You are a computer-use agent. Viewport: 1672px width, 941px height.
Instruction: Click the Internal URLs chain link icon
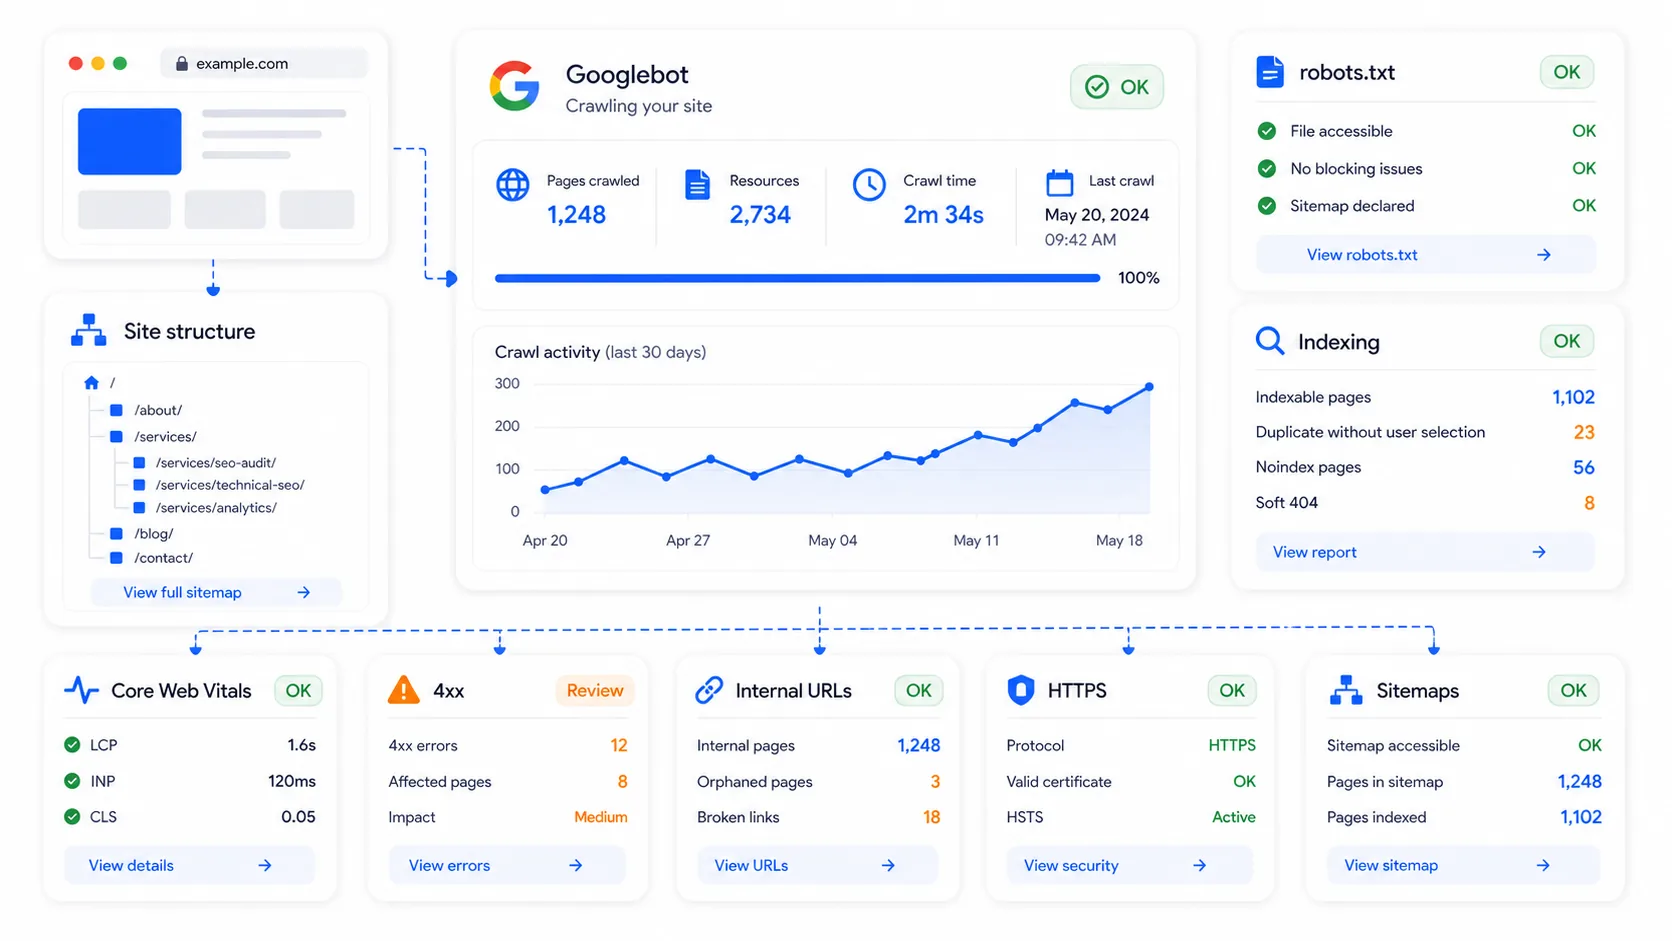(x=709, y=690)
